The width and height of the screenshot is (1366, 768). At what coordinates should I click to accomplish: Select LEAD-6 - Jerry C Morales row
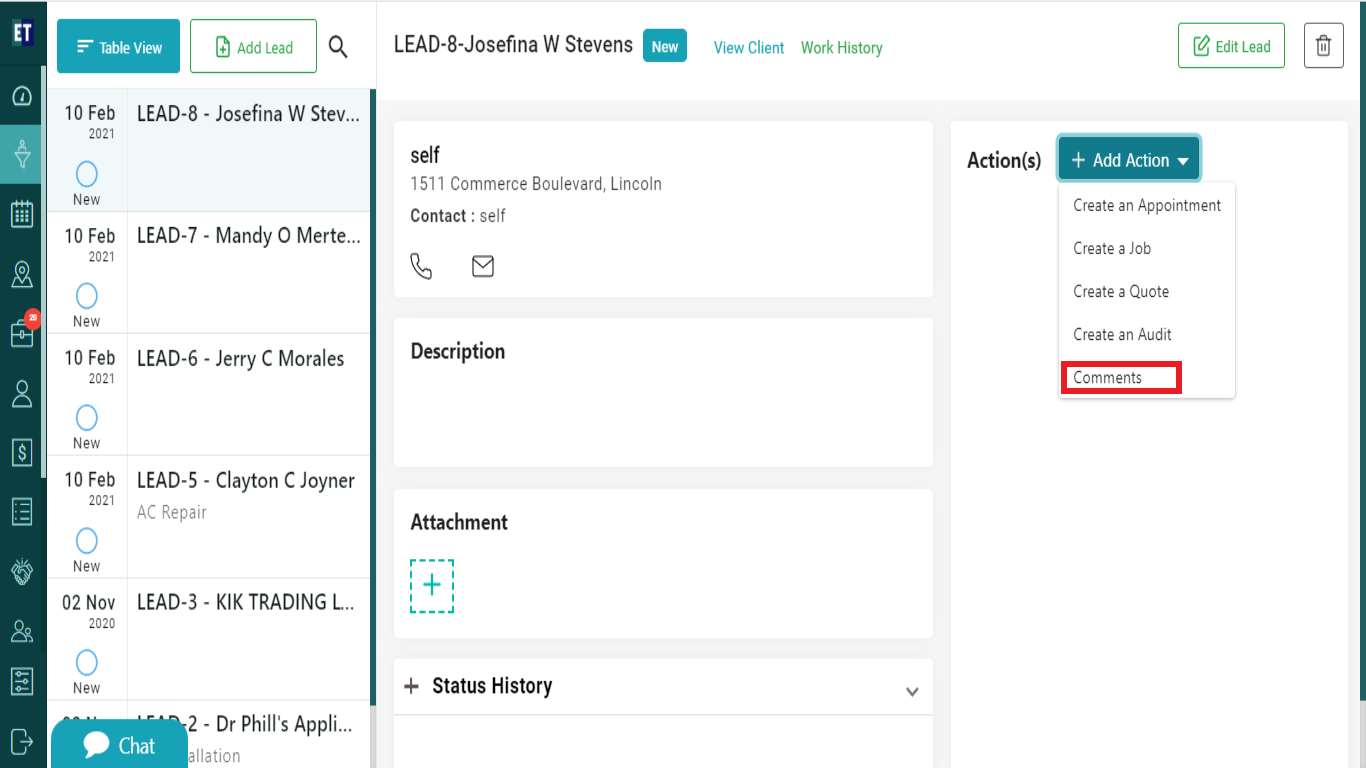209,394
